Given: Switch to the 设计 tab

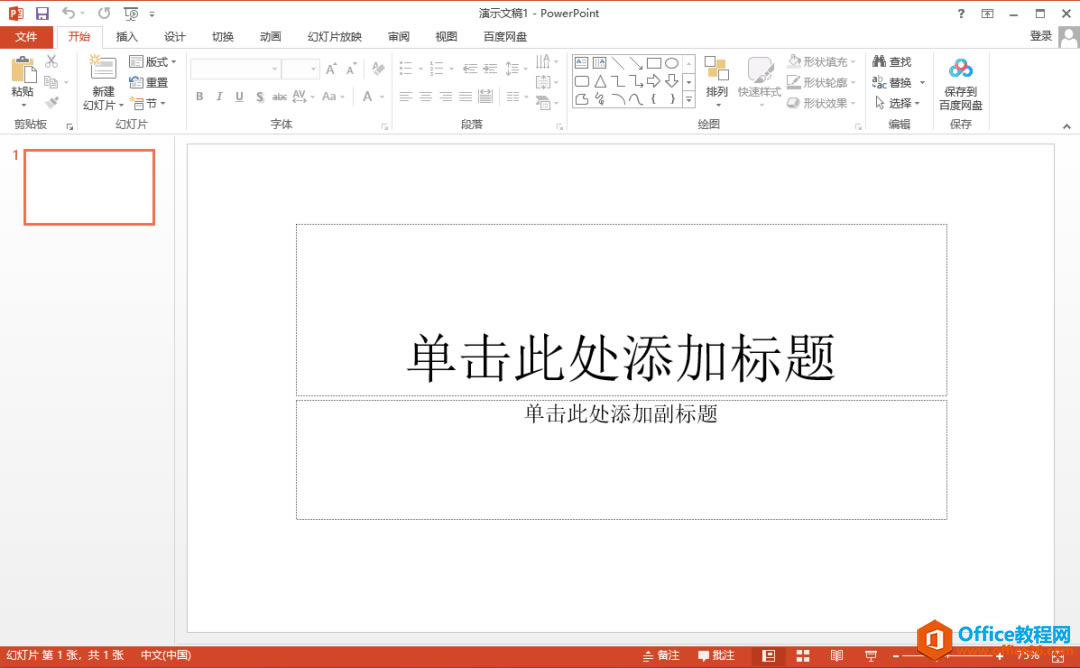Looking at the screenshot, I should click(174, 37).
